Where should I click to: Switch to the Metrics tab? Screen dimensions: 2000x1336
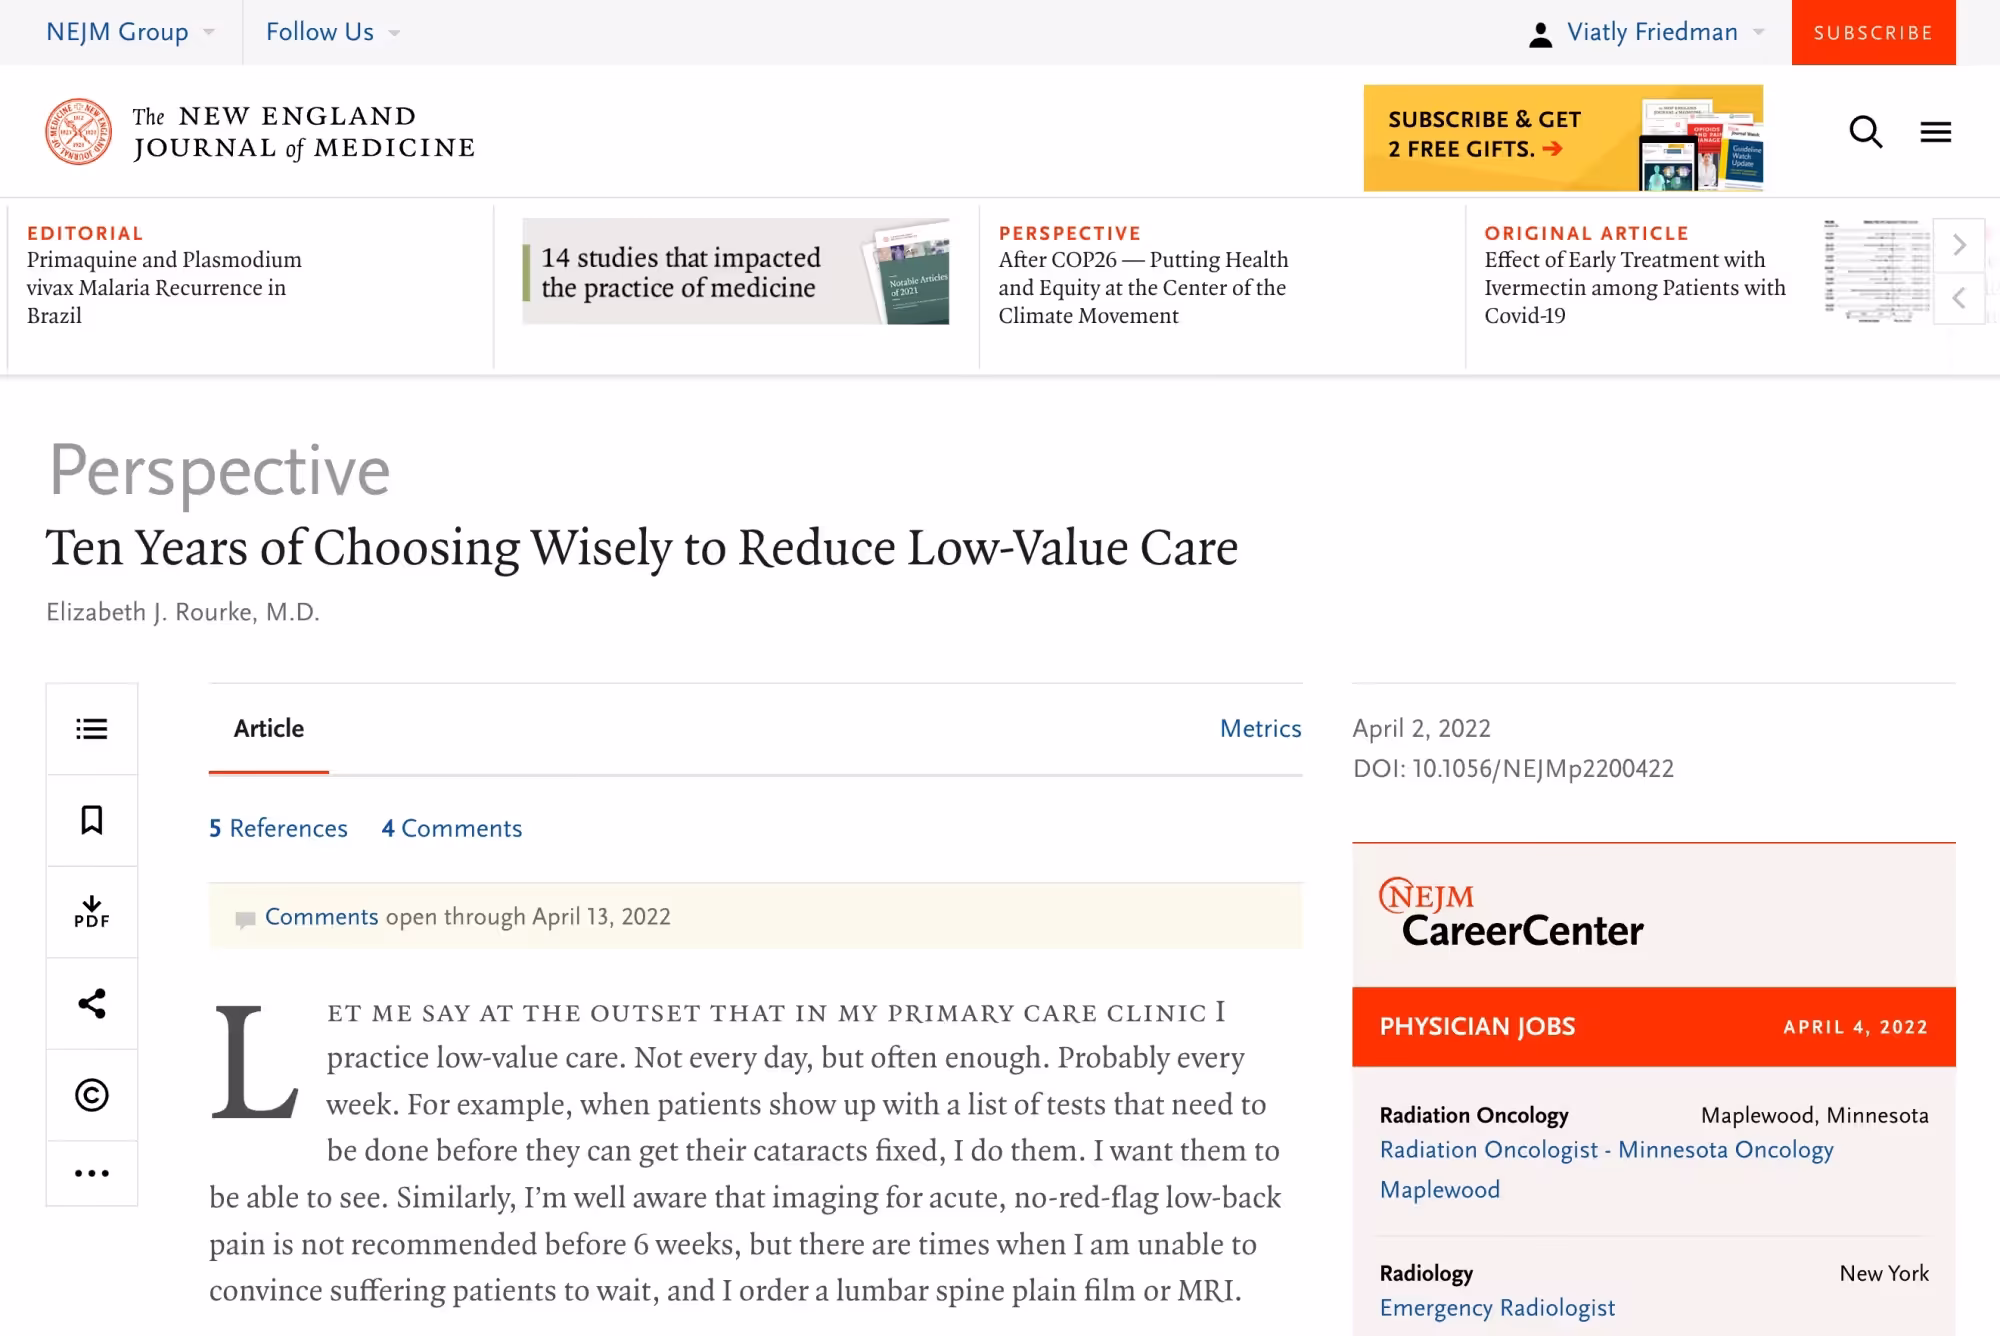(1260, 728)
